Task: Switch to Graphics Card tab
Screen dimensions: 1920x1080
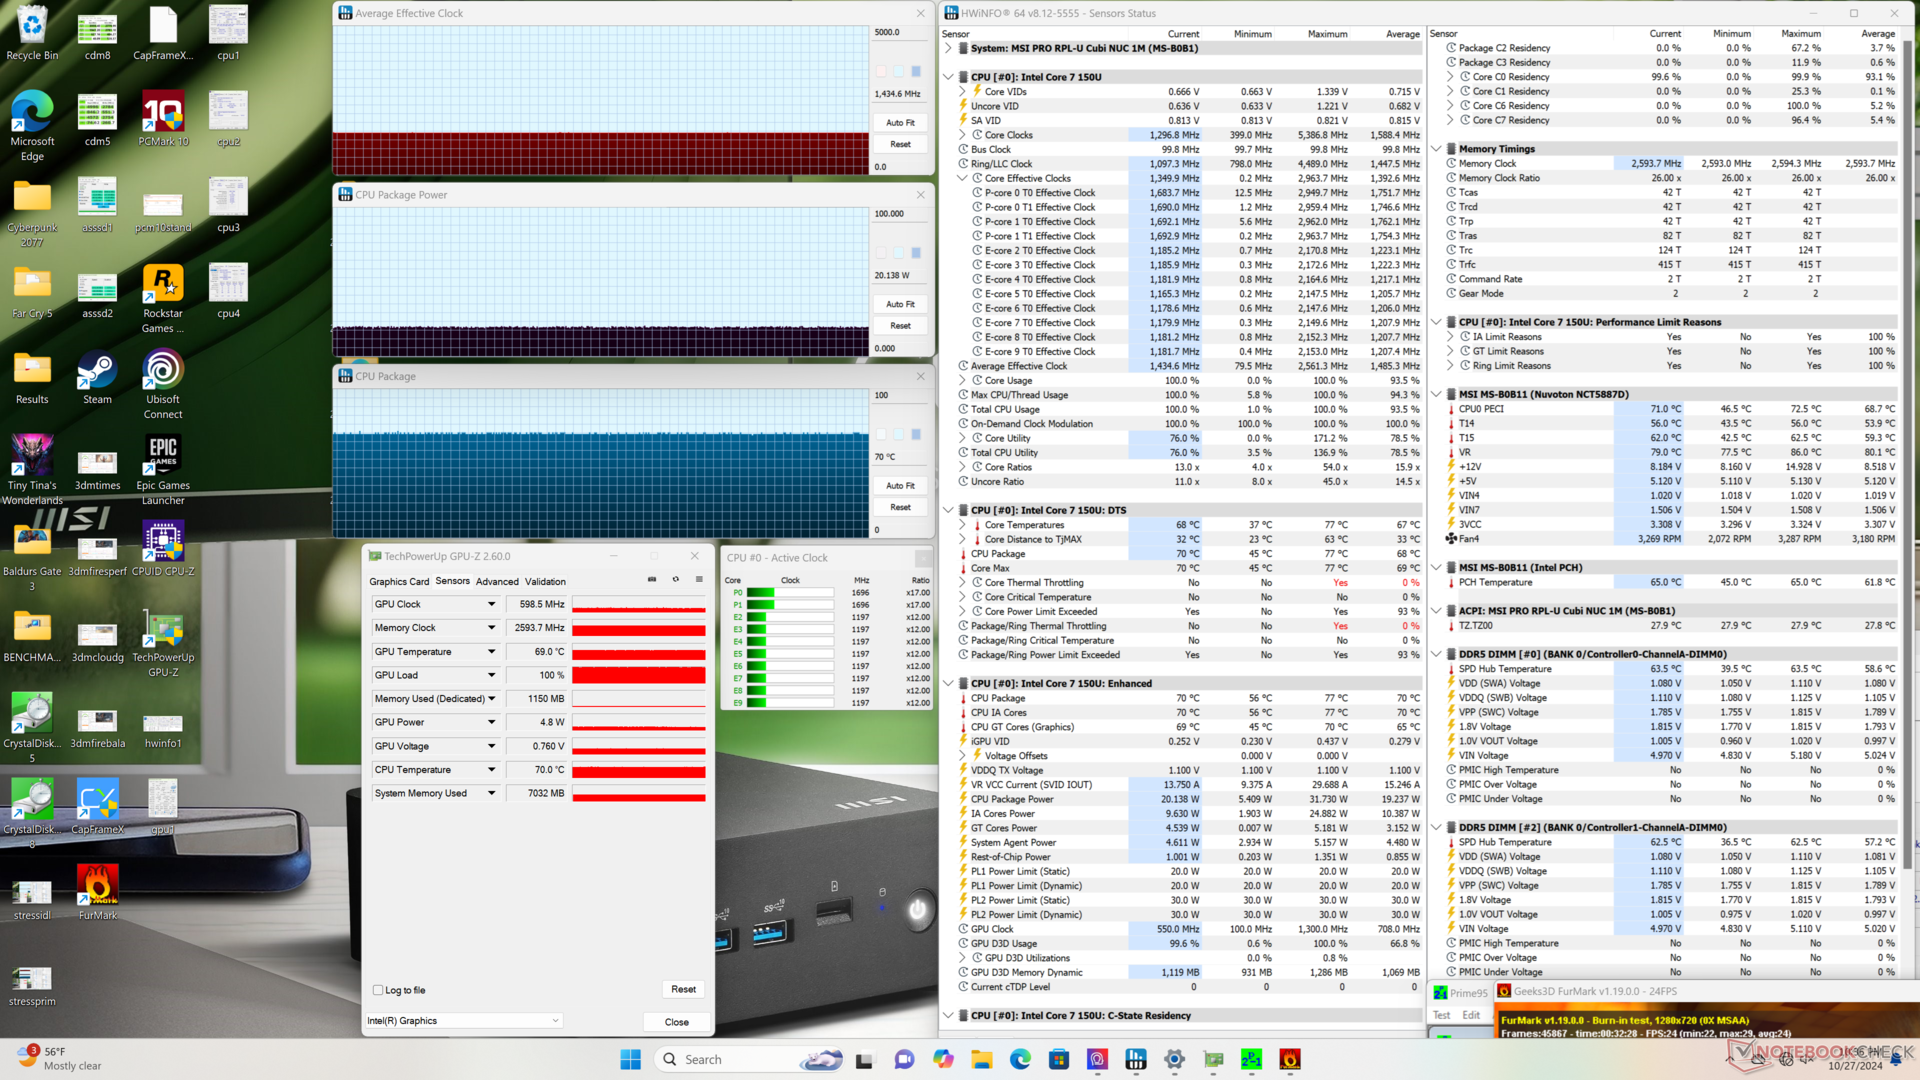Action: coord(399,581)
